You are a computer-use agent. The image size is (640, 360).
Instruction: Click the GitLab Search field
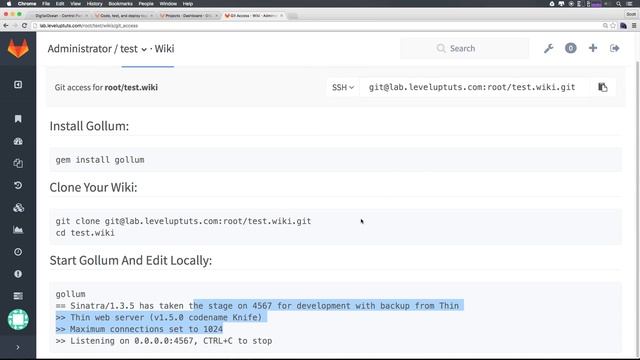click(464, 49)
